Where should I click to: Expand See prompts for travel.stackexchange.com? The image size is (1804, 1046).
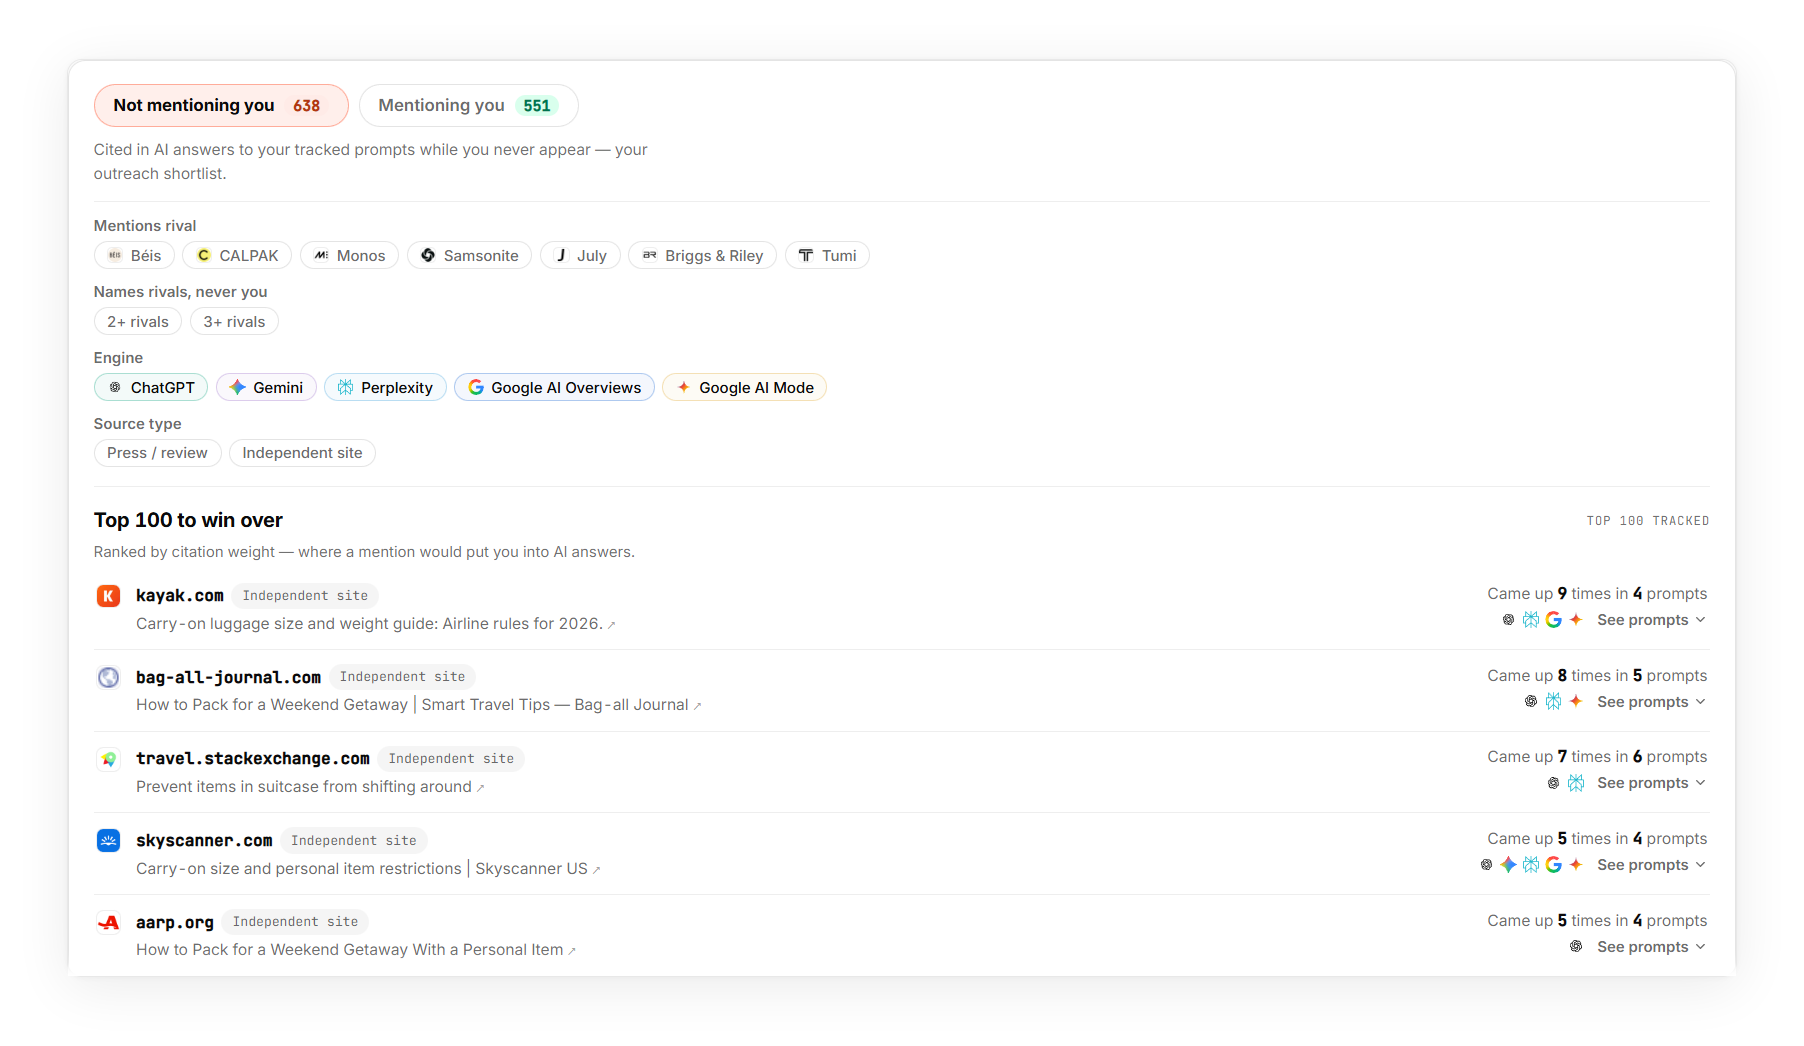coord(1651,783)
